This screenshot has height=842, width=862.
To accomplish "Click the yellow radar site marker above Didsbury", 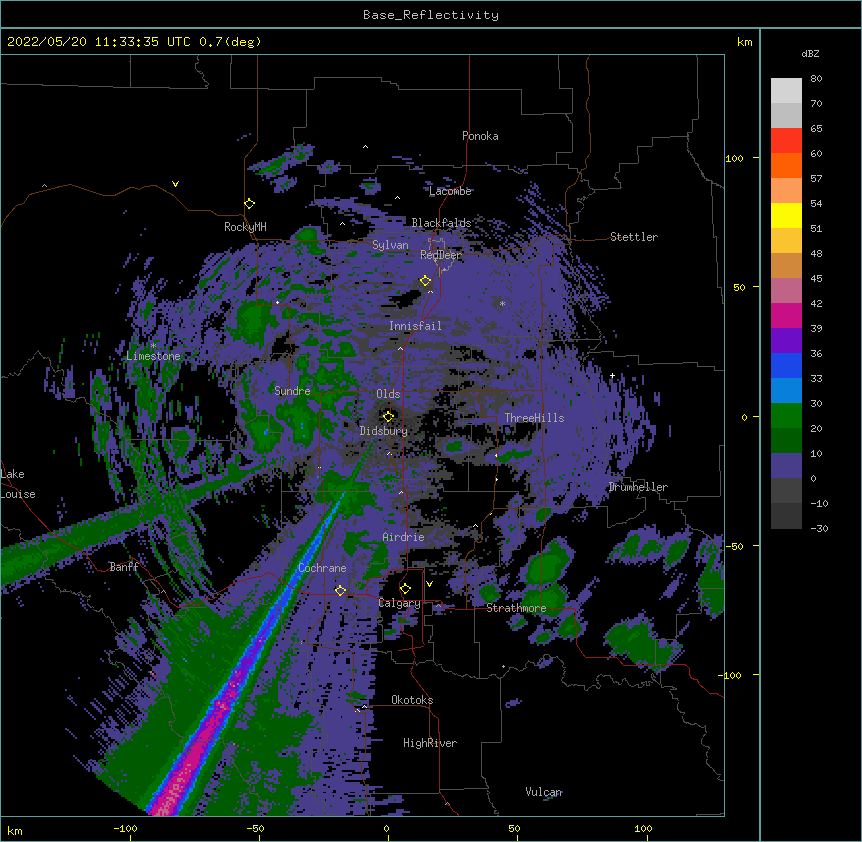I will 388,416.
